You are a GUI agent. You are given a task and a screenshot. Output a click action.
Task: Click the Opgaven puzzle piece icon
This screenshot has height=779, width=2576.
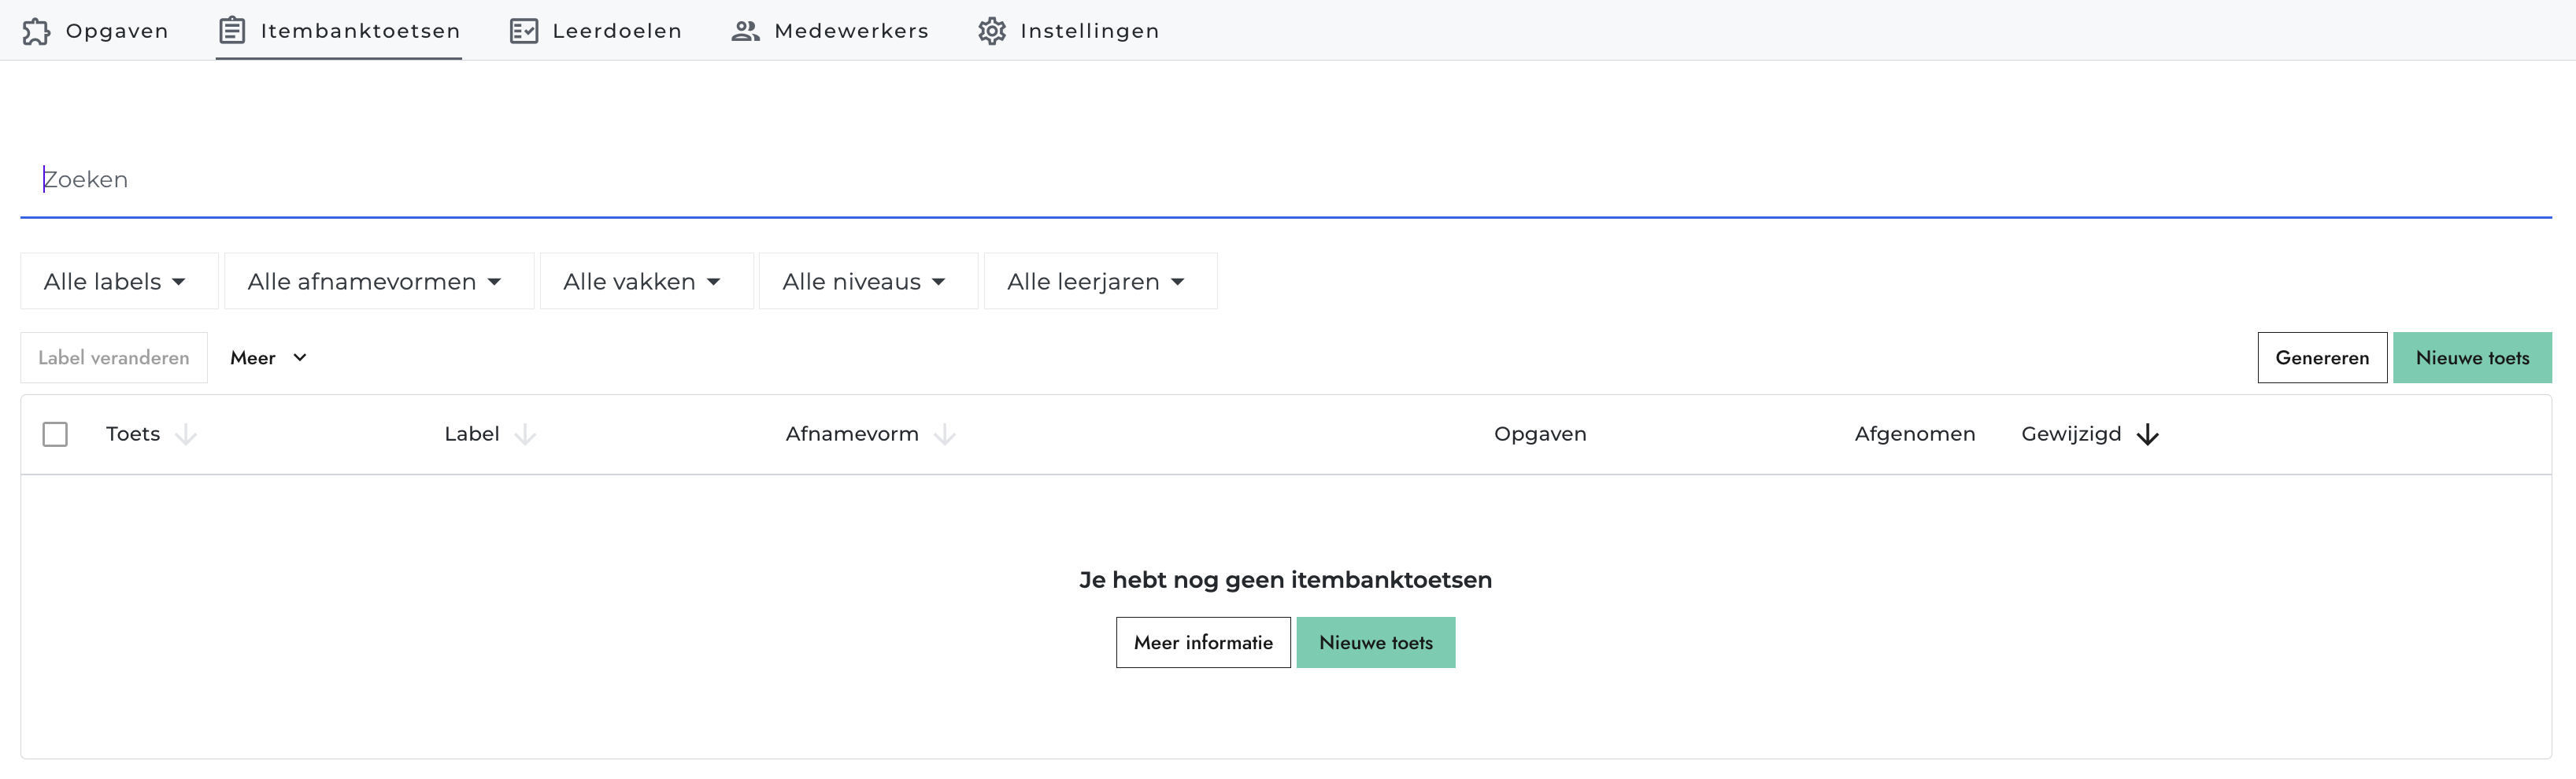(36, 31)
